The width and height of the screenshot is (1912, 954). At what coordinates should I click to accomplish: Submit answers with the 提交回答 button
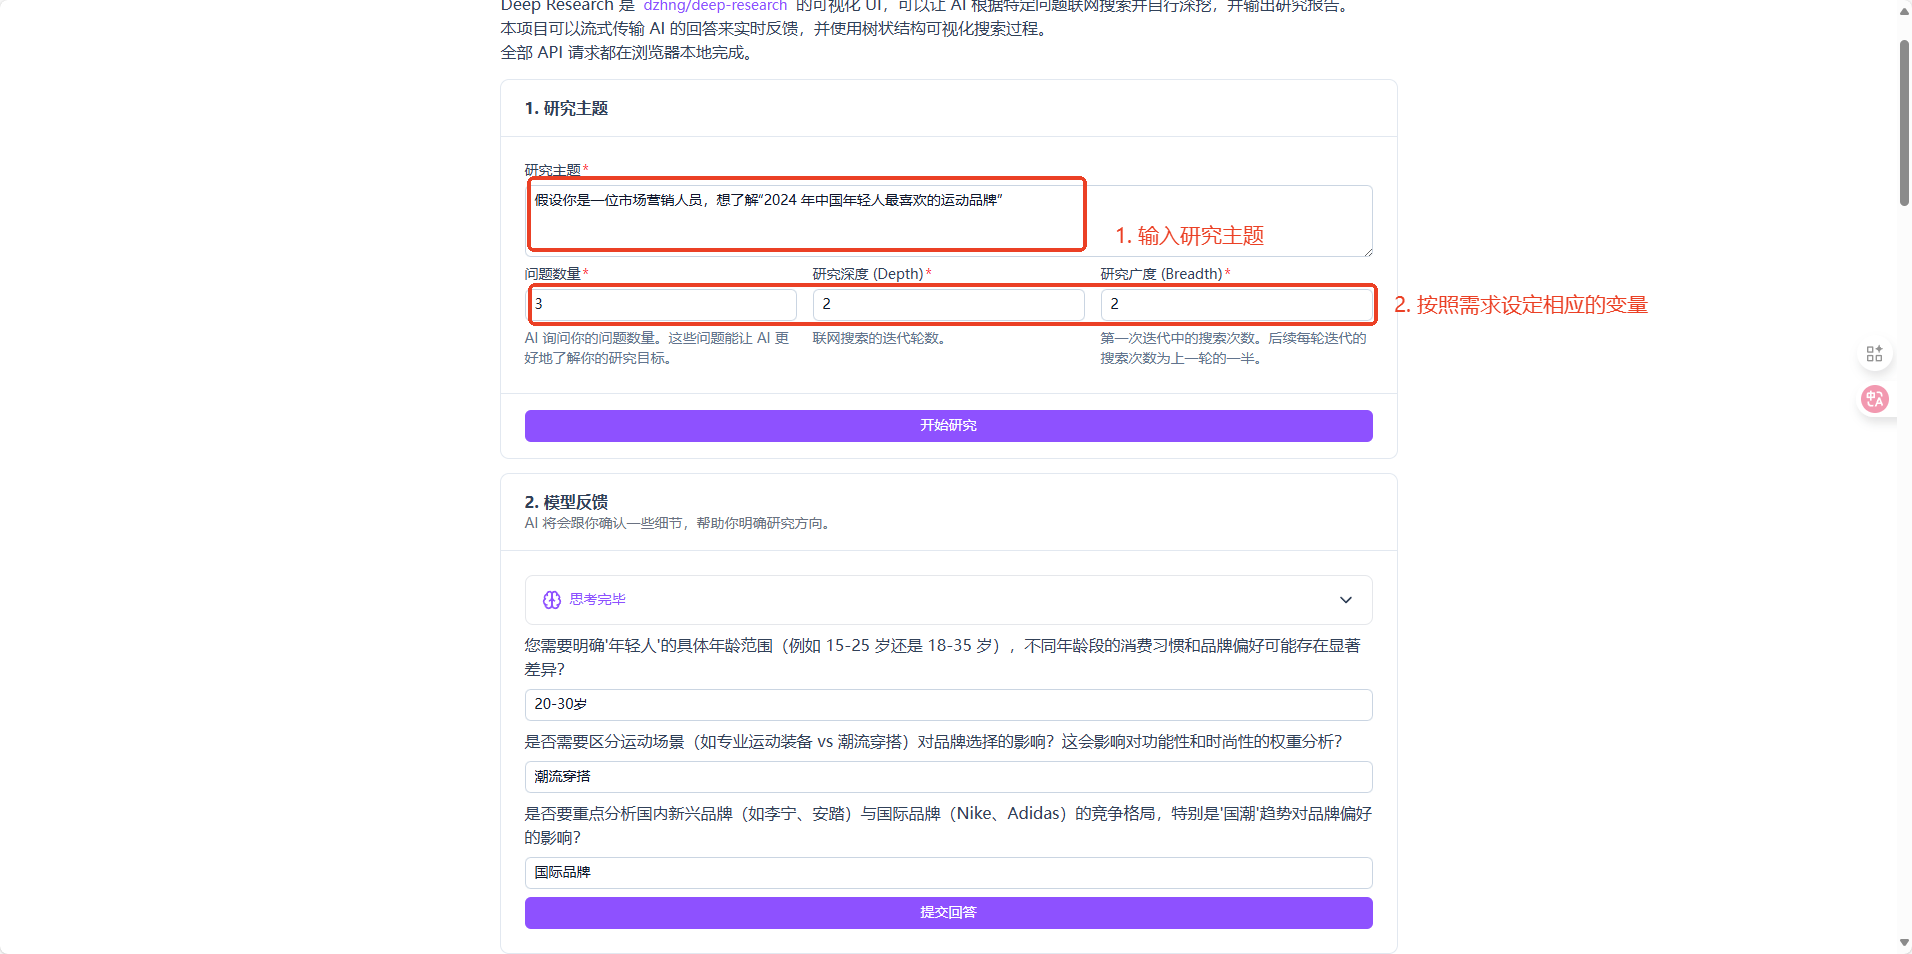tap(948, 912)
